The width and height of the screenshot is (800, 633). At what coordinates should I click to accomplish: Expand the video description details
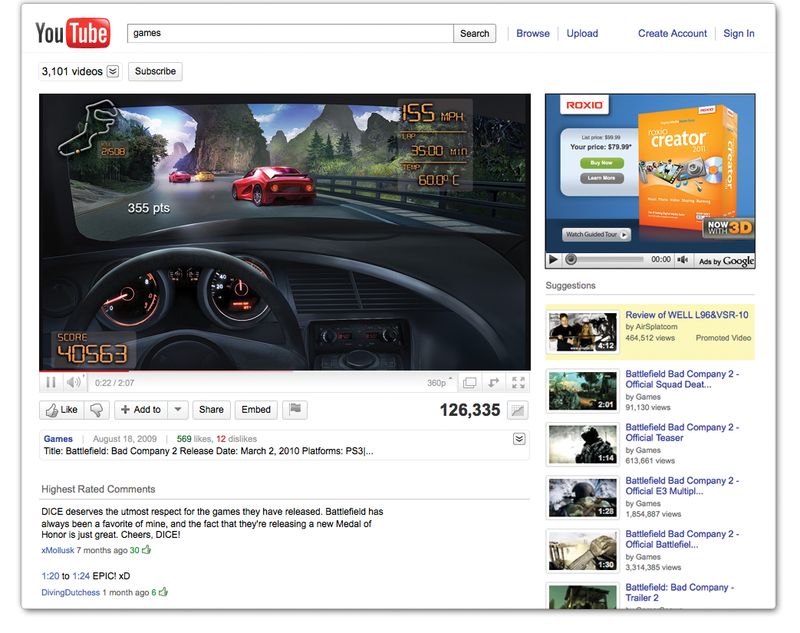[x=519, y=439]
